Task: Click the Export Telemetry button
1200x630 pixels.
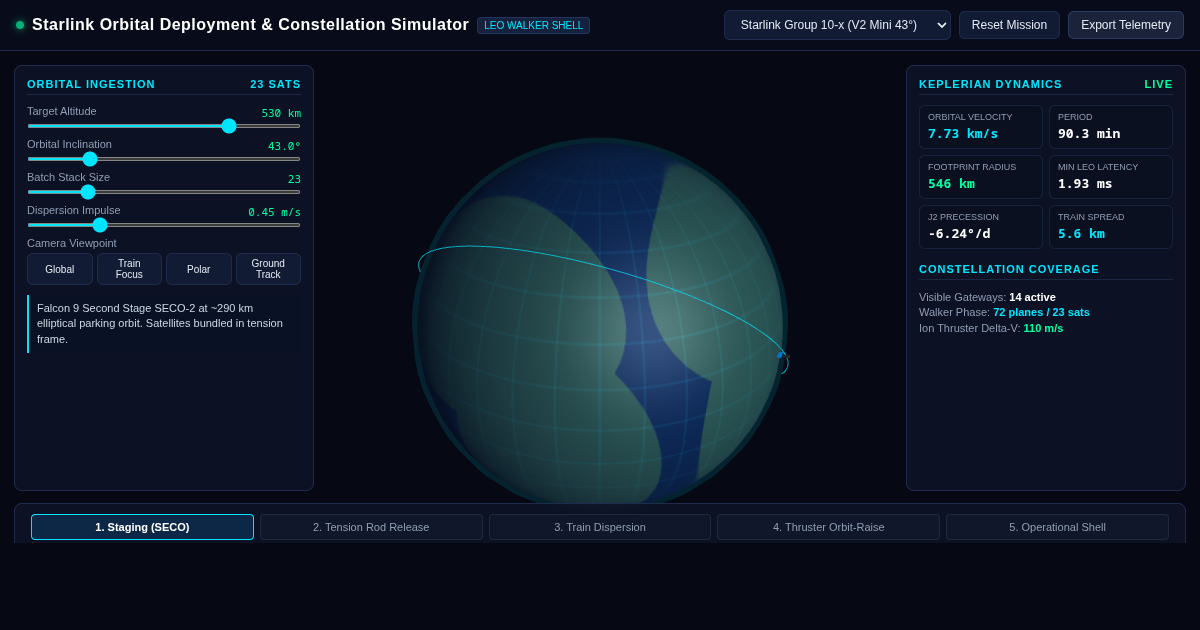Action: [1126, 25]
